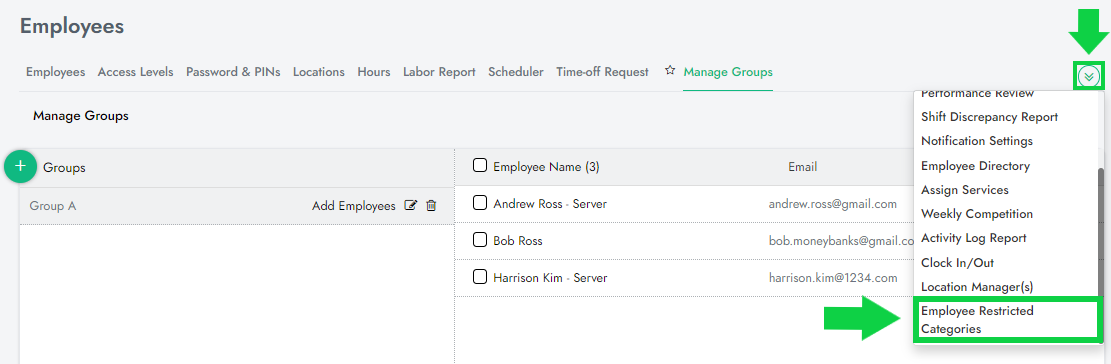Image resolution: width=1111 pixels, height=364 pixels.
Task: Open the Employees tab
Action: [55, 72]
